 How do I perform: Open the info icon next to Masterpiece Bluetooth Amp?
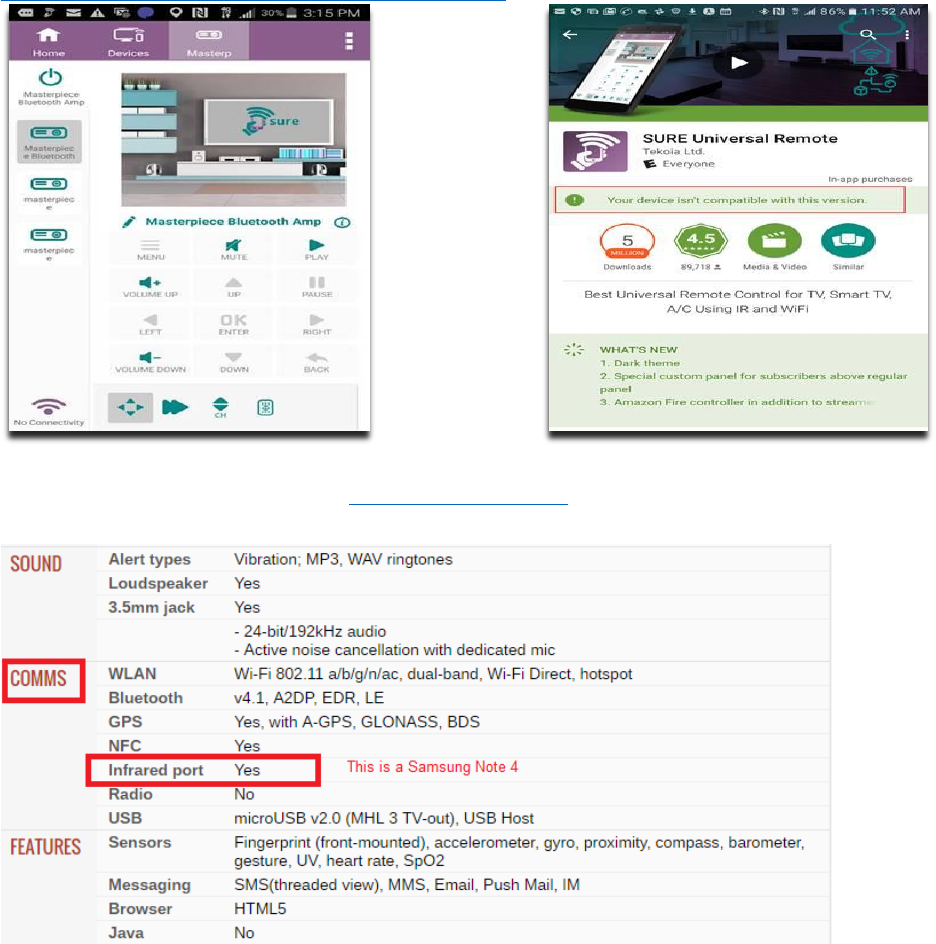[342, 222]
